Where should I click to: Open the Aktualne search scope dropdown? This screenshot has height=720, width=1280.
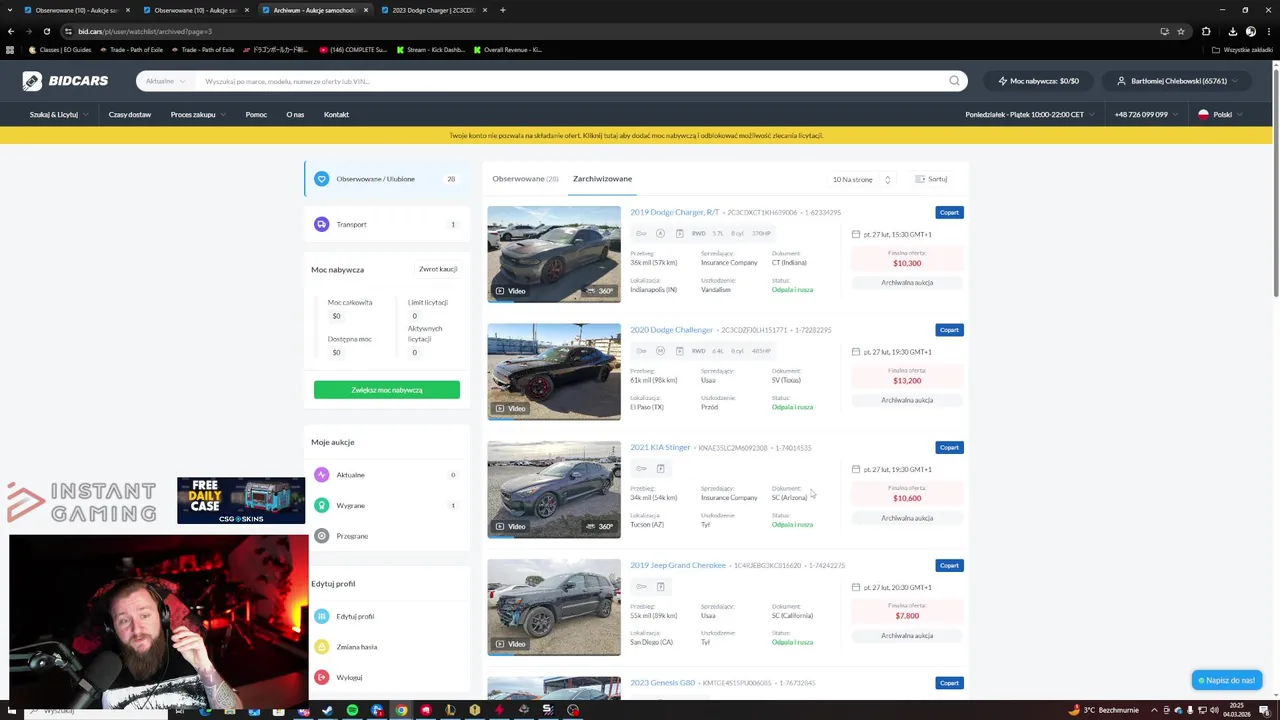(x=165, y=81)
